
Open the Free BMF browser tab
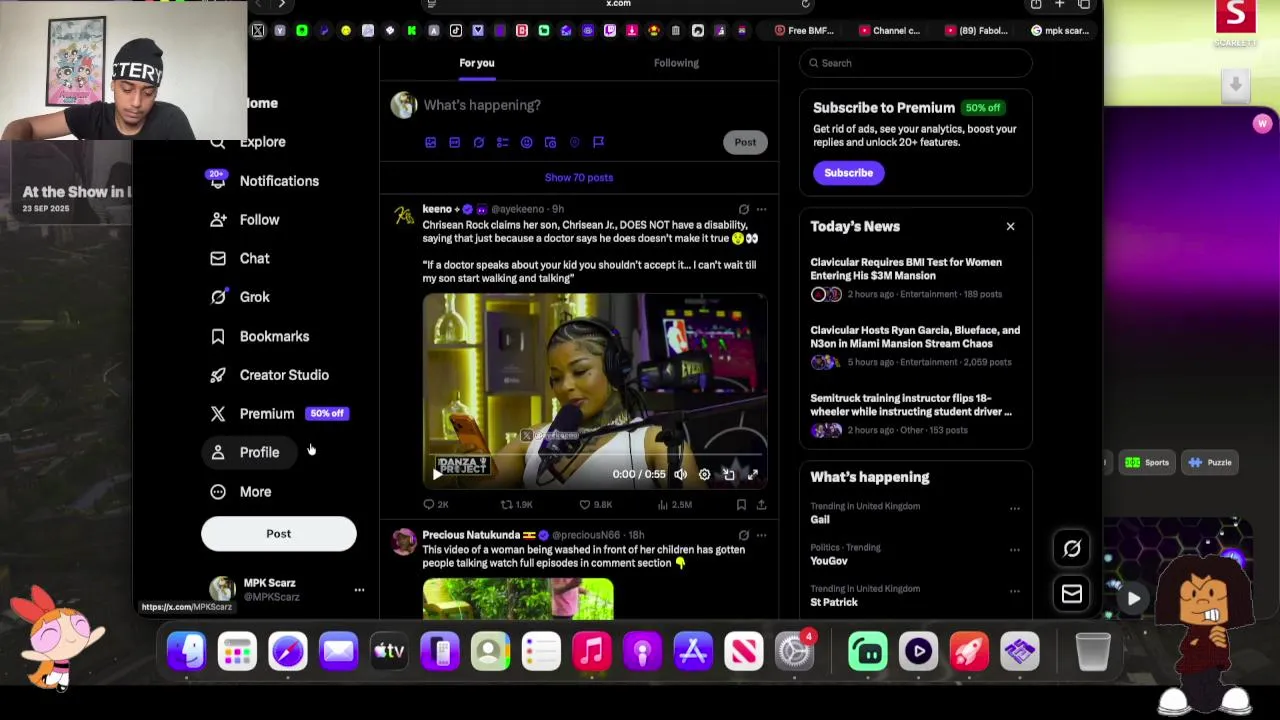tap(804, 31)
